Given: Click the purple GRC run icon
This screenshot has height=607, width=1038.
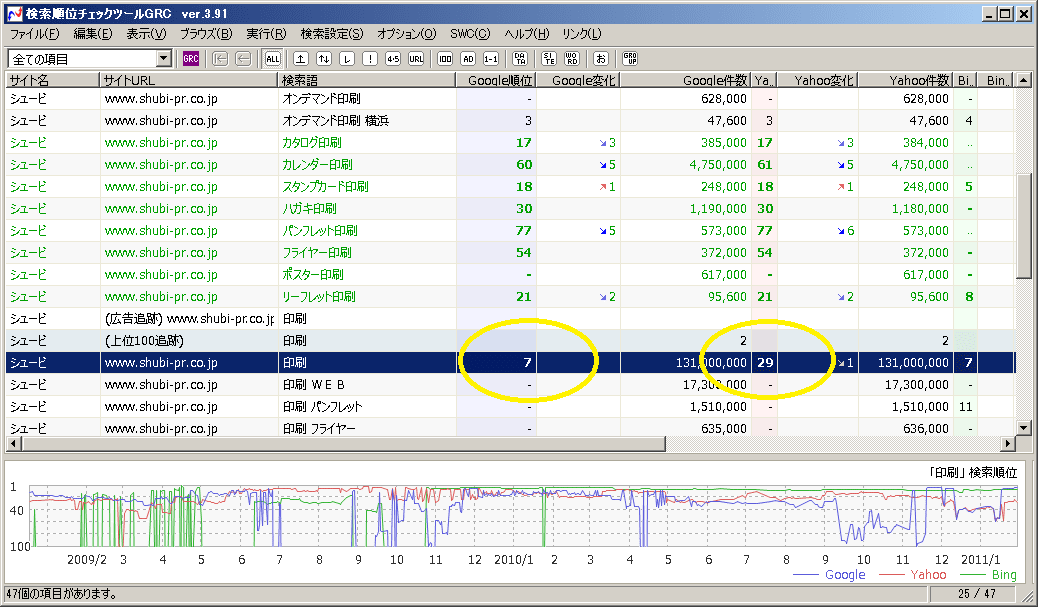Looking at the screenshot, I should 191,59.
